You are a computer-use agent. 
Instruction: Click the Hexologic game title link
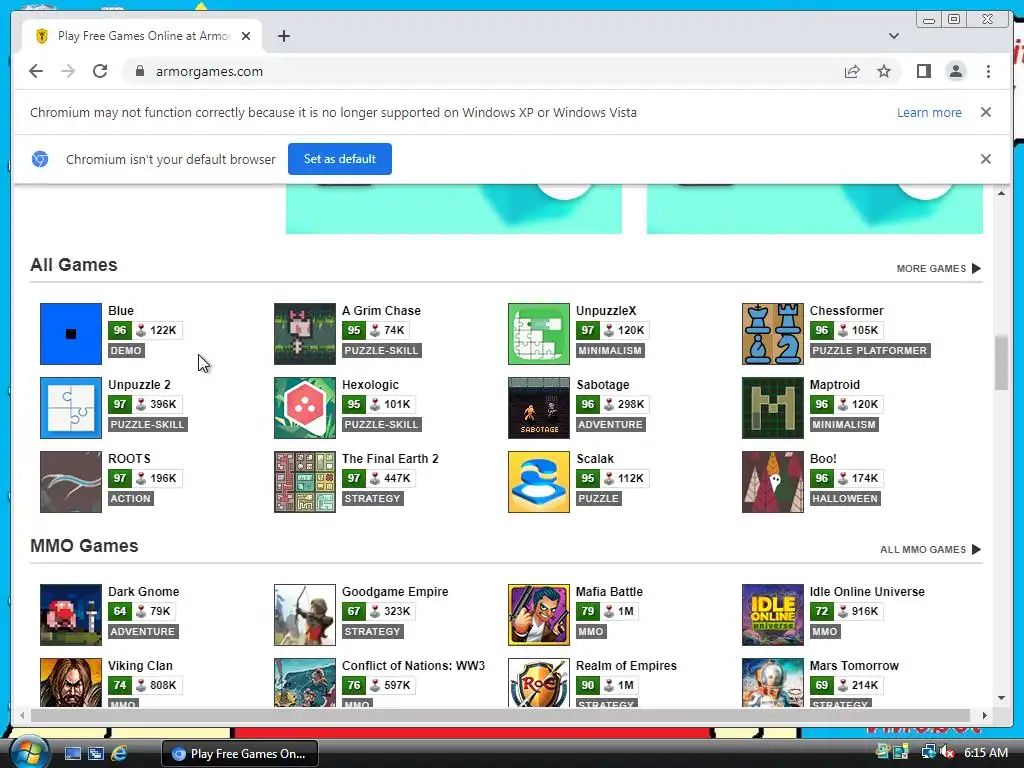(370, 385)
